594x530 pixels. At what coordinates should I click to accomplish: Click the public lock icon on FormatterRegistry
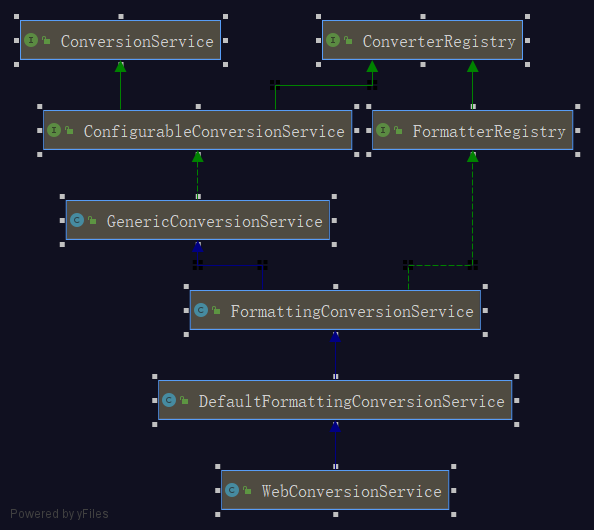pyautogui.click(x=399, y=131)
